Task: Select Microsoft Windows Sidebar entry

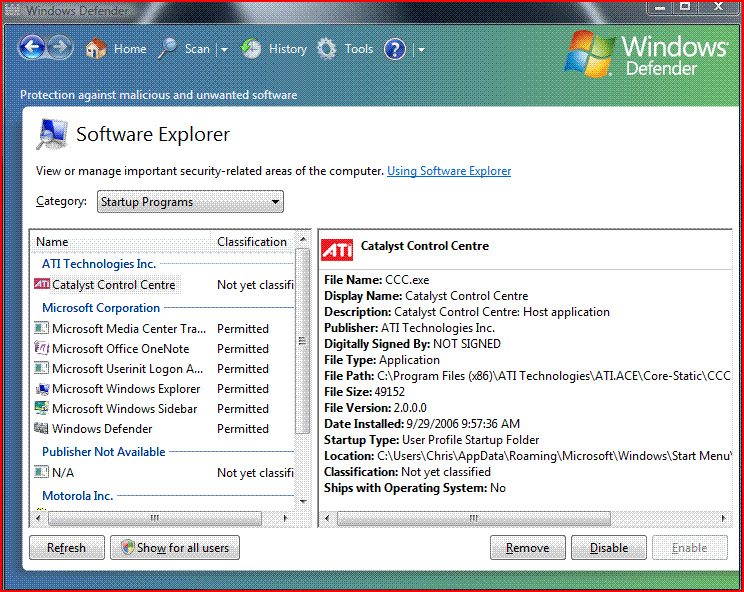Action: click(124, 408)
